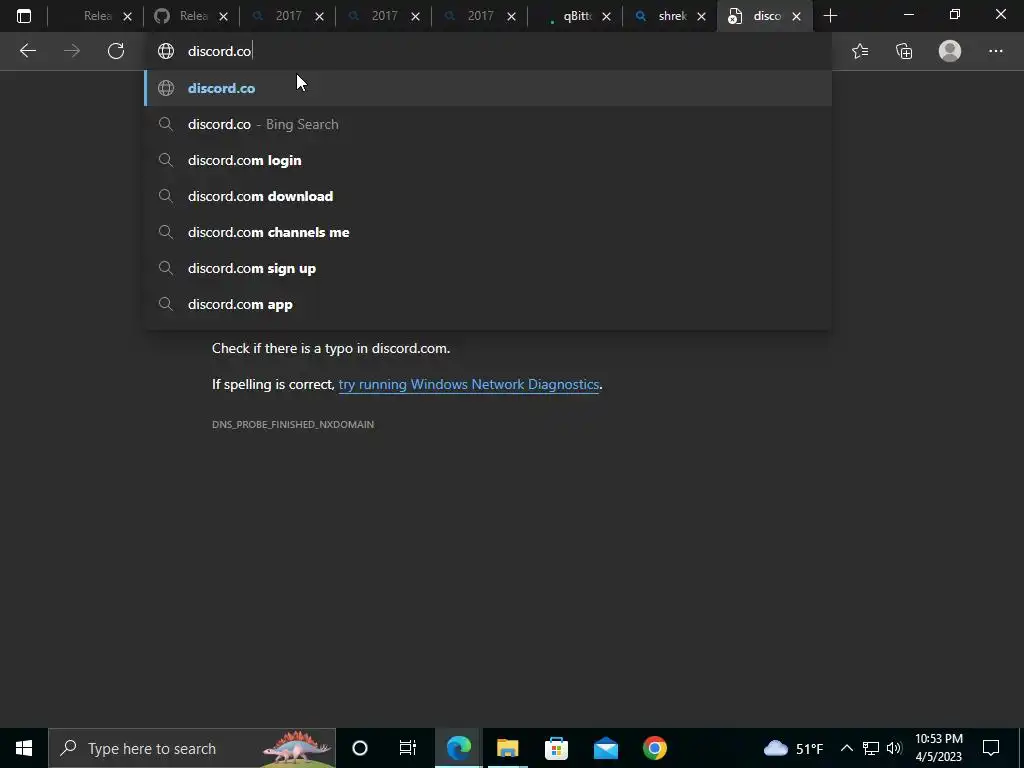Choose discord.com download suggestion
The image size is (1024, 768).
pos(488,196)
